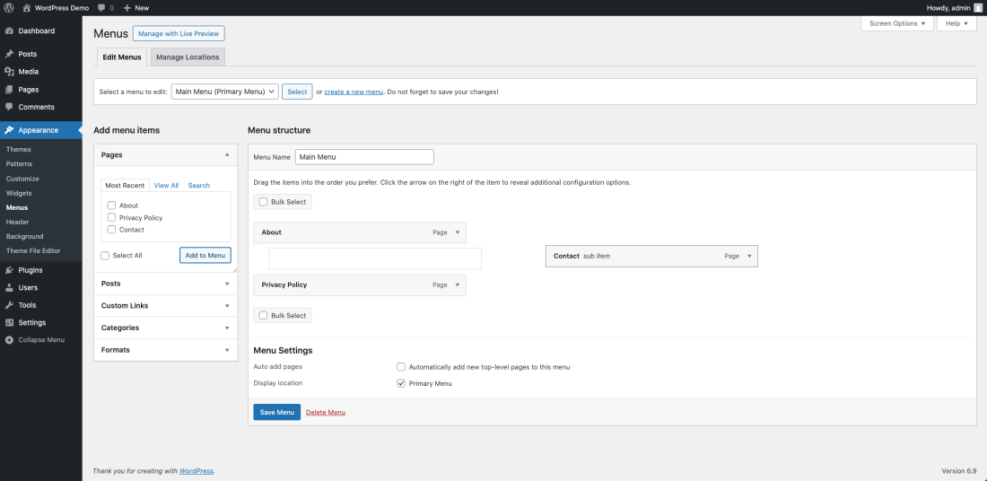Screen dimensions: 987x481
Task: Select the Most Recent pages tab
Action: point(125,185)
